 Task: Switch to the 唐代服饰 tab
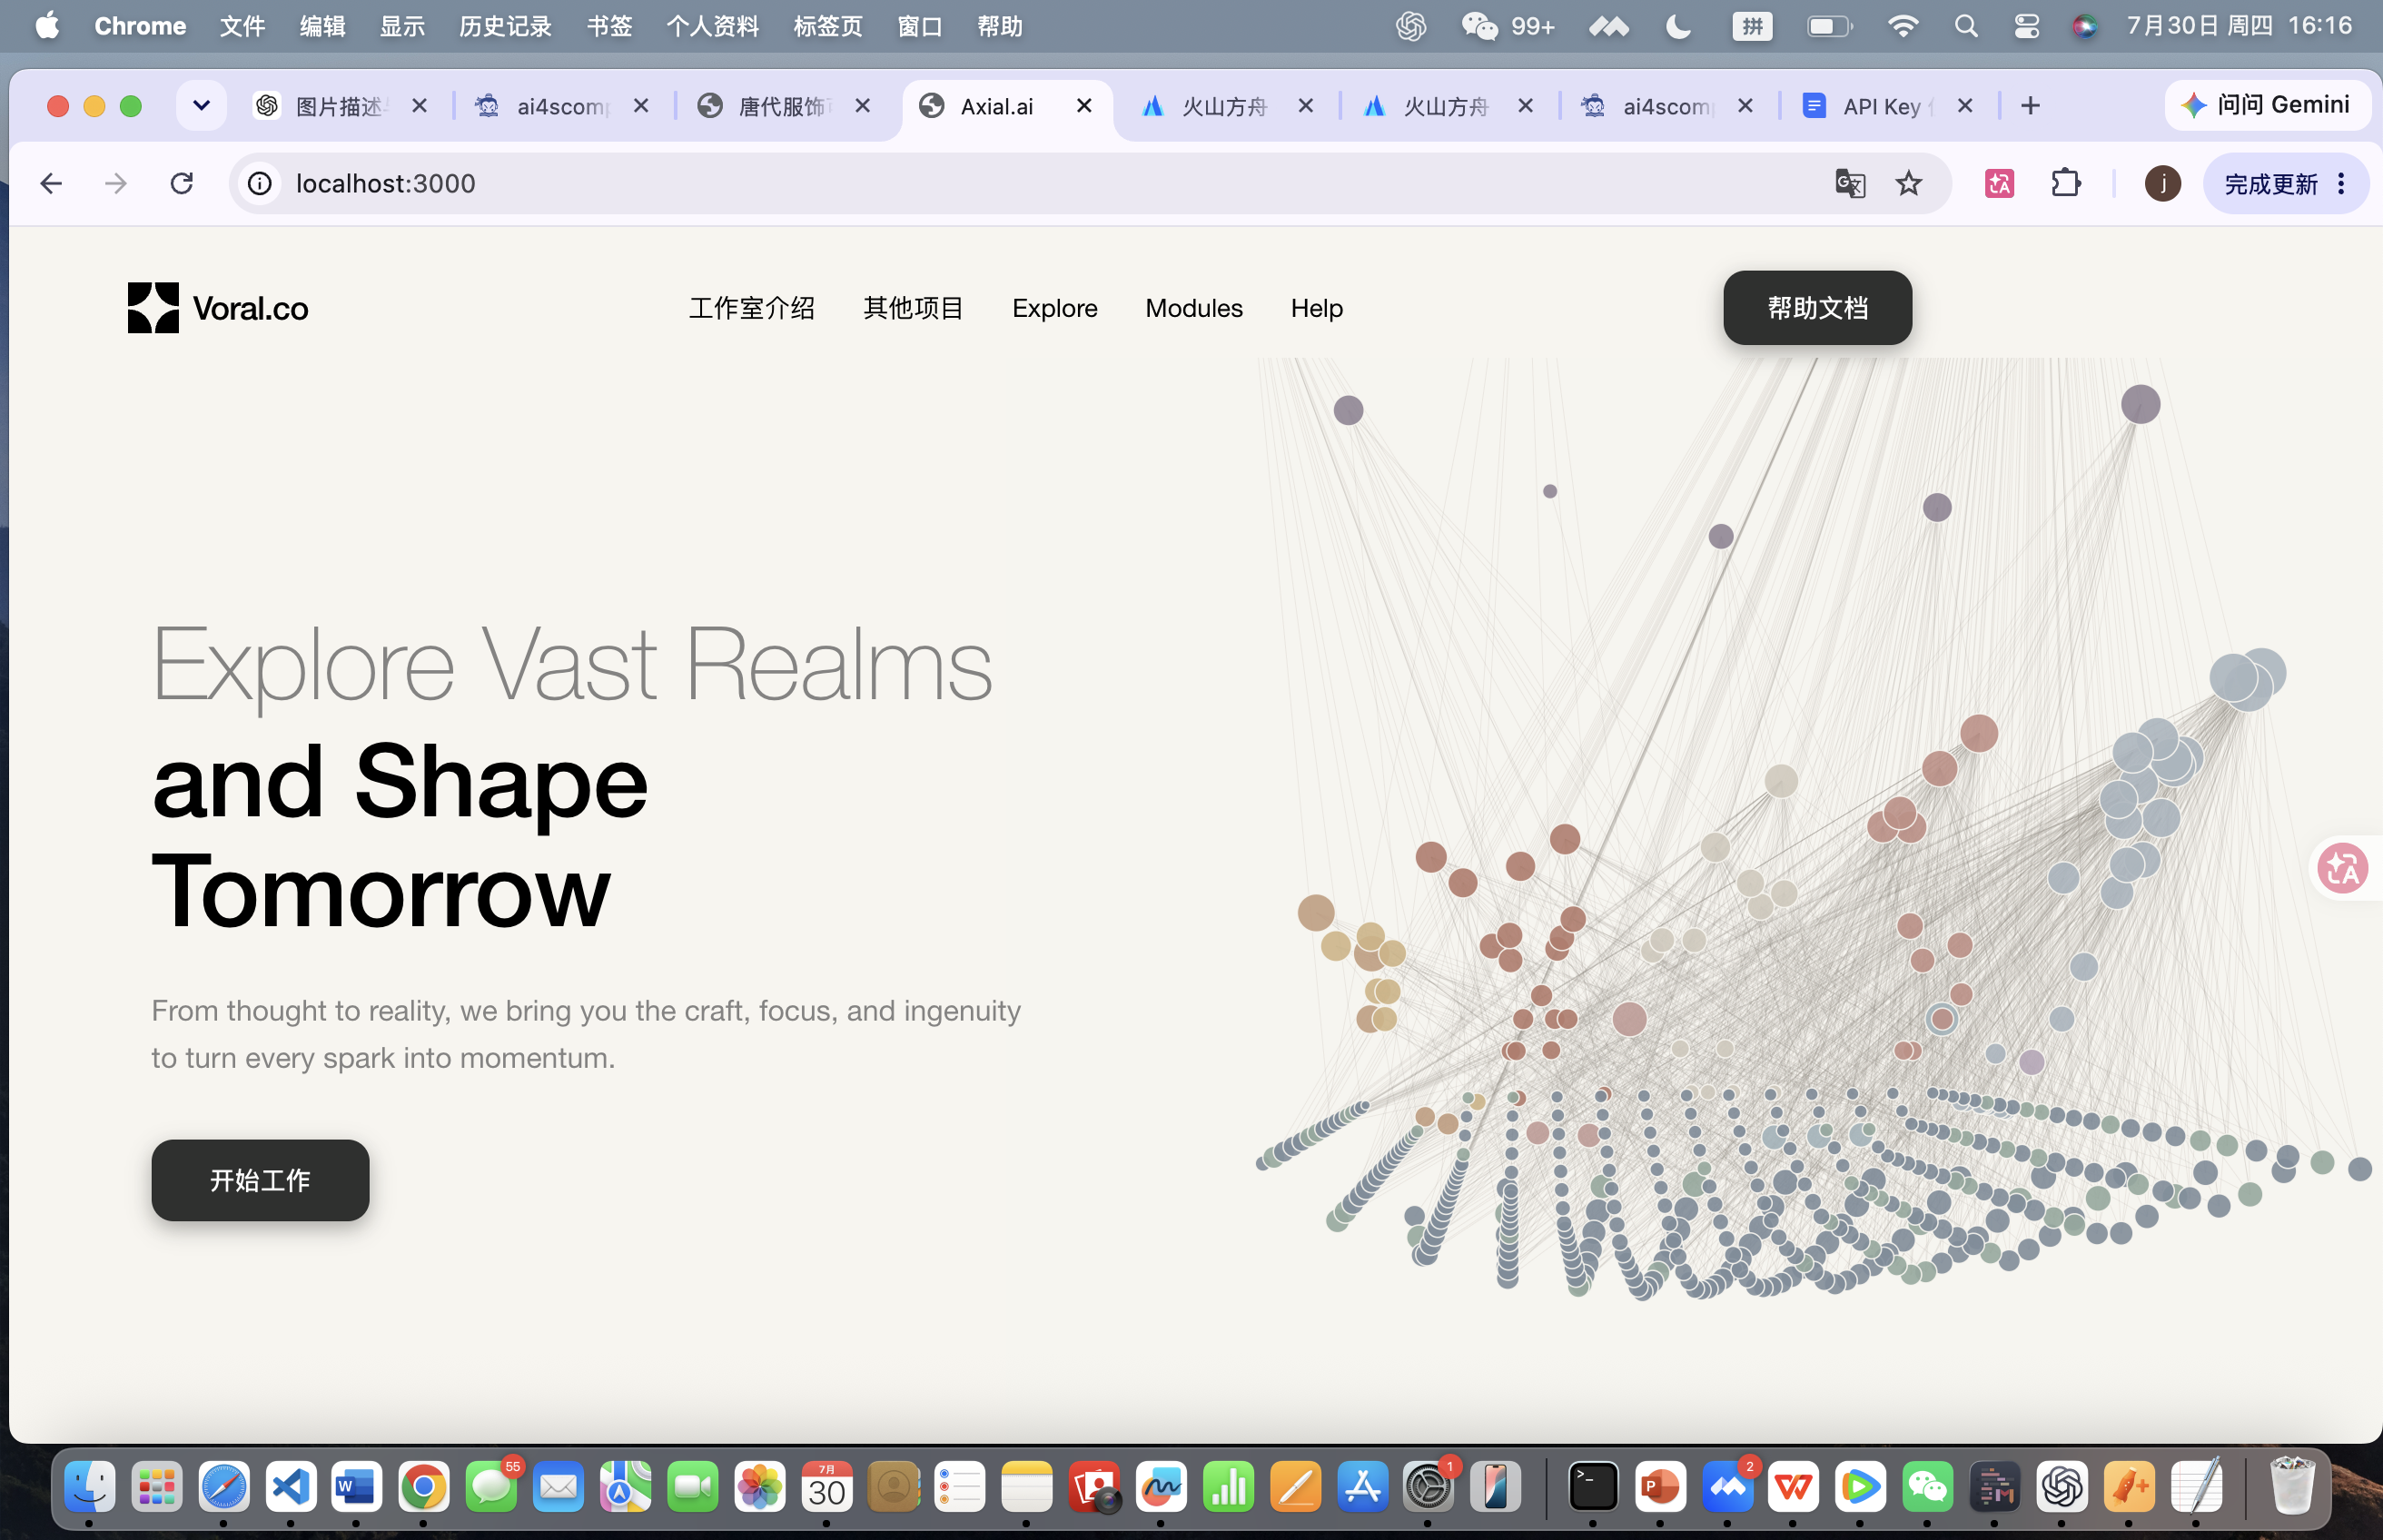(785, 106)
